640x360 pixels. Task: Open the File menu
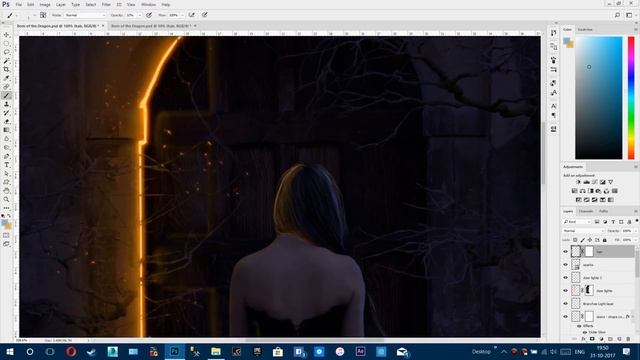point(19,4)
